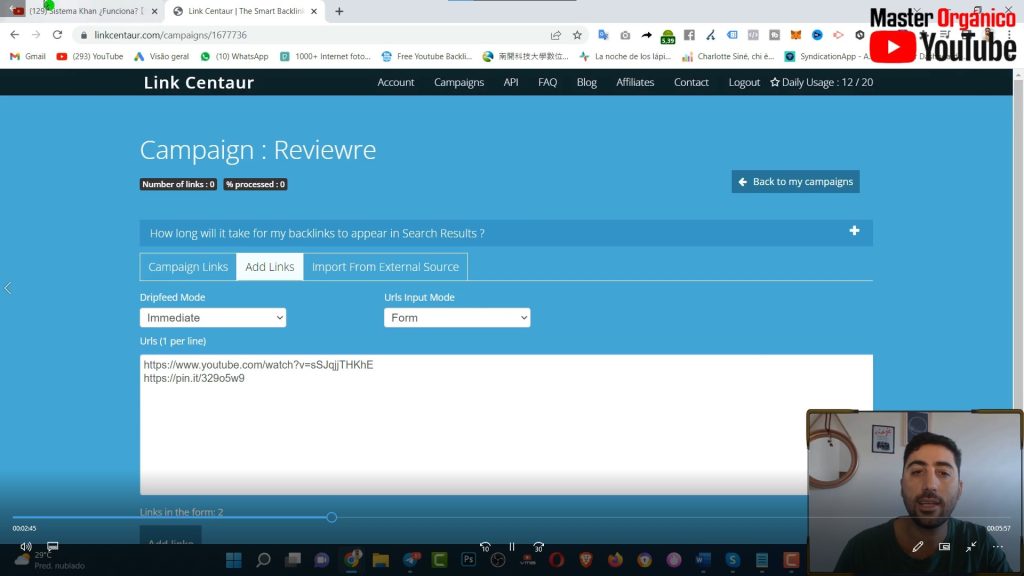Image resolution: width=1024 pixels, height=576 pixels.
Task: Click the left-edge previous chevron arrow
Action: point(8,288)
